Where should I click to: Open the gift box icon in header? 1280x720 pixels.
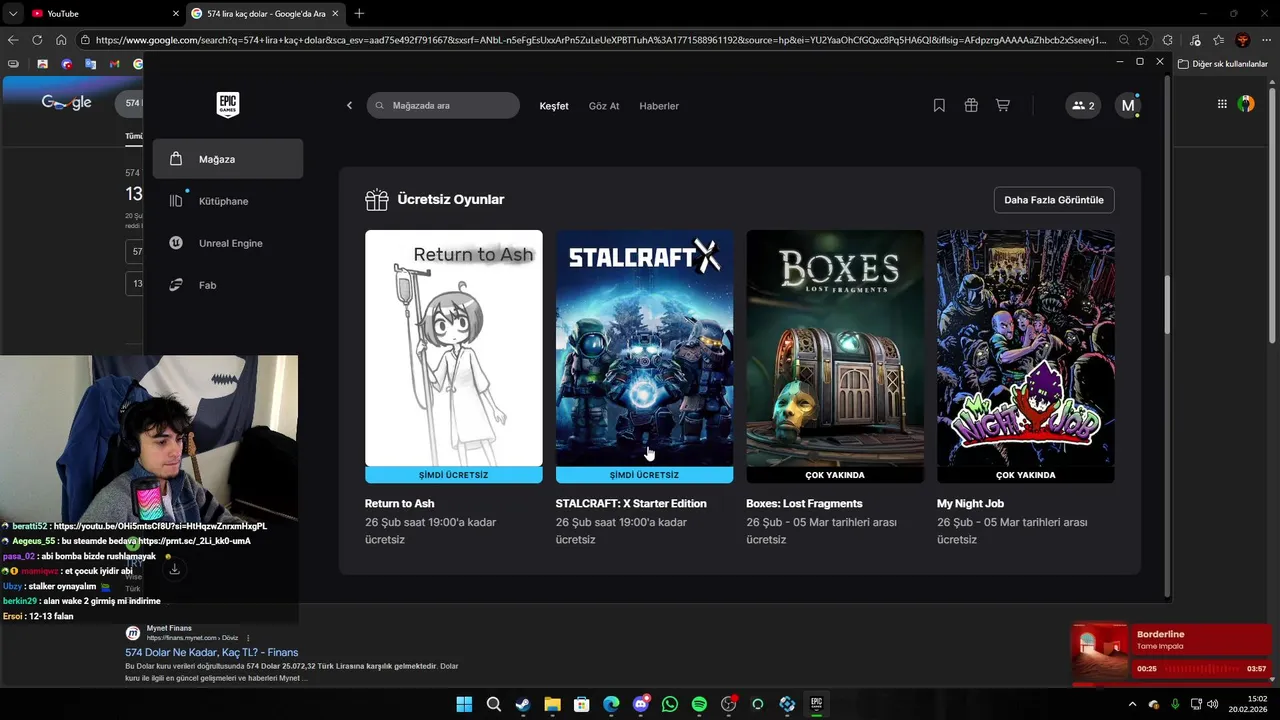click(x=971, y=105)
